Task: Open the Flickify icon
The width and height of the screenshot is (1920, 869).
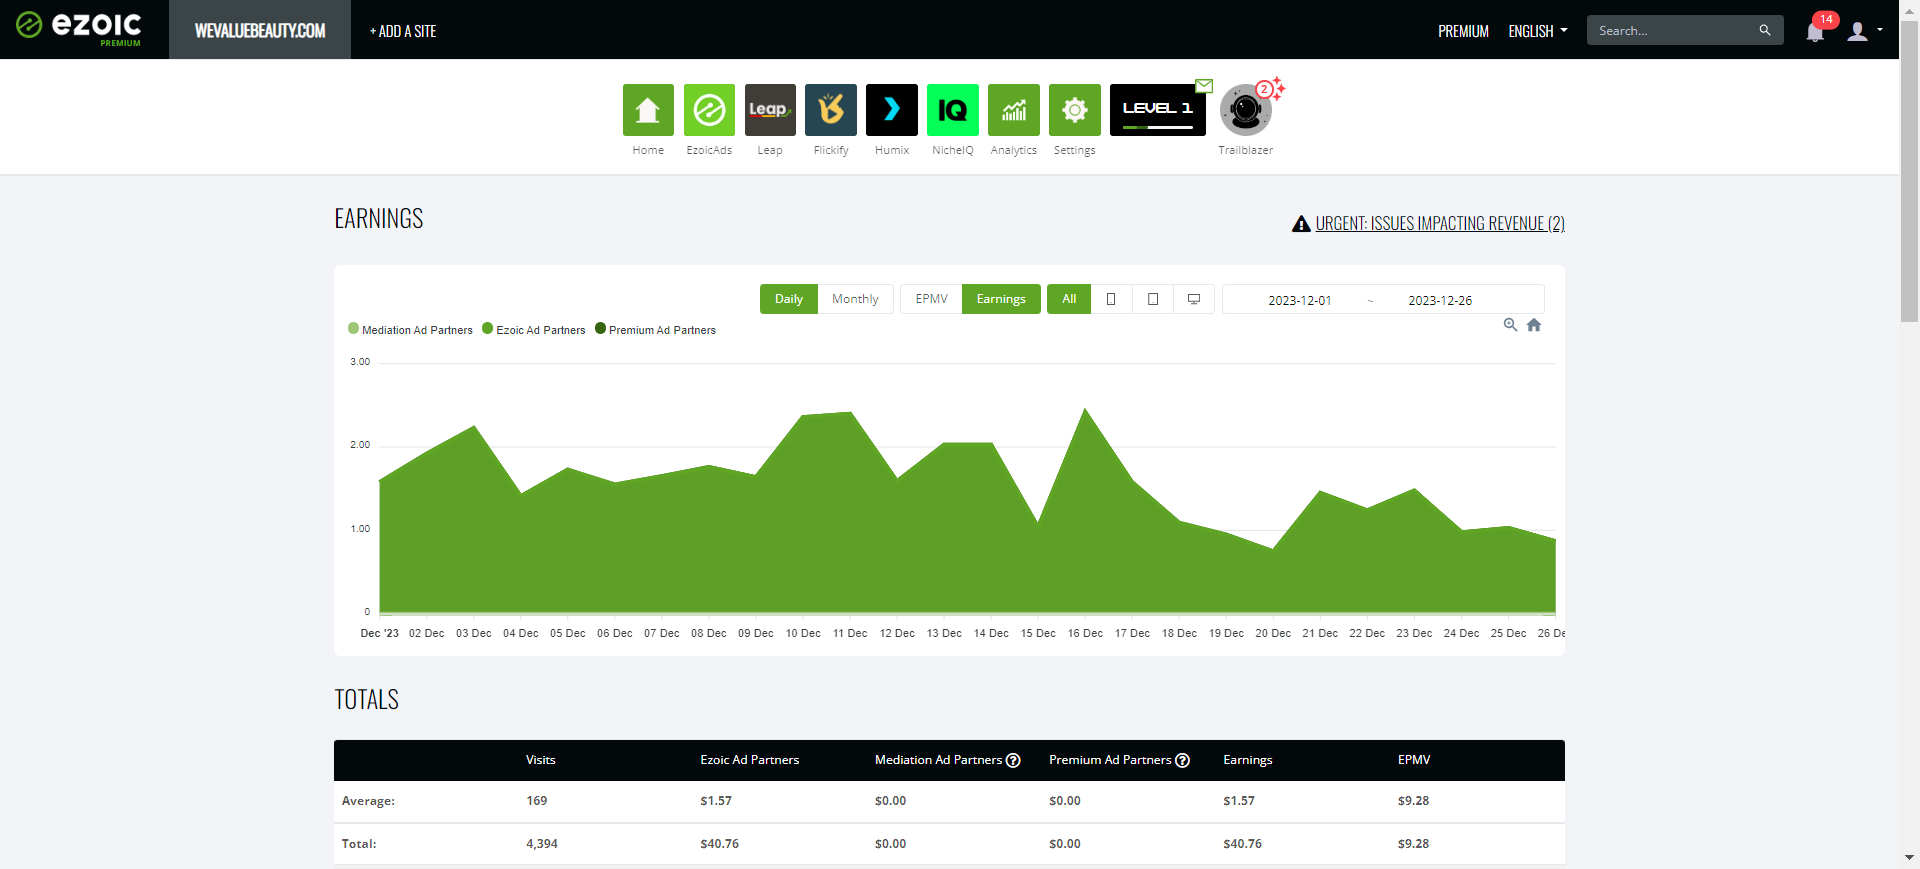Action: (831, 110)
